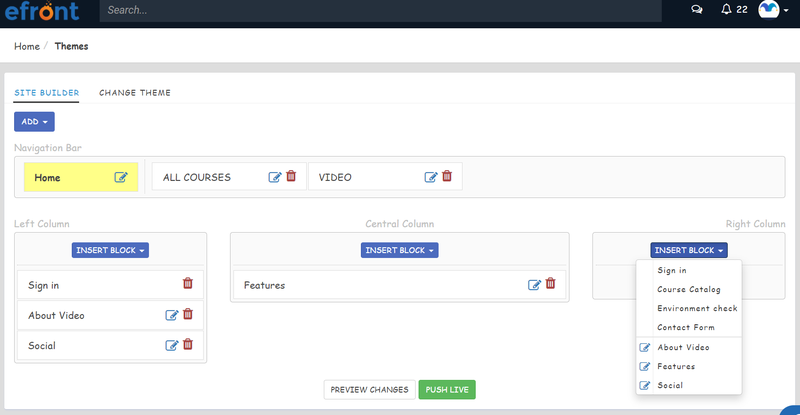The height and width of the screenshot is (415, 800).
Task: Edit the About Video block in the Left Column
Action: pos(171,315)
